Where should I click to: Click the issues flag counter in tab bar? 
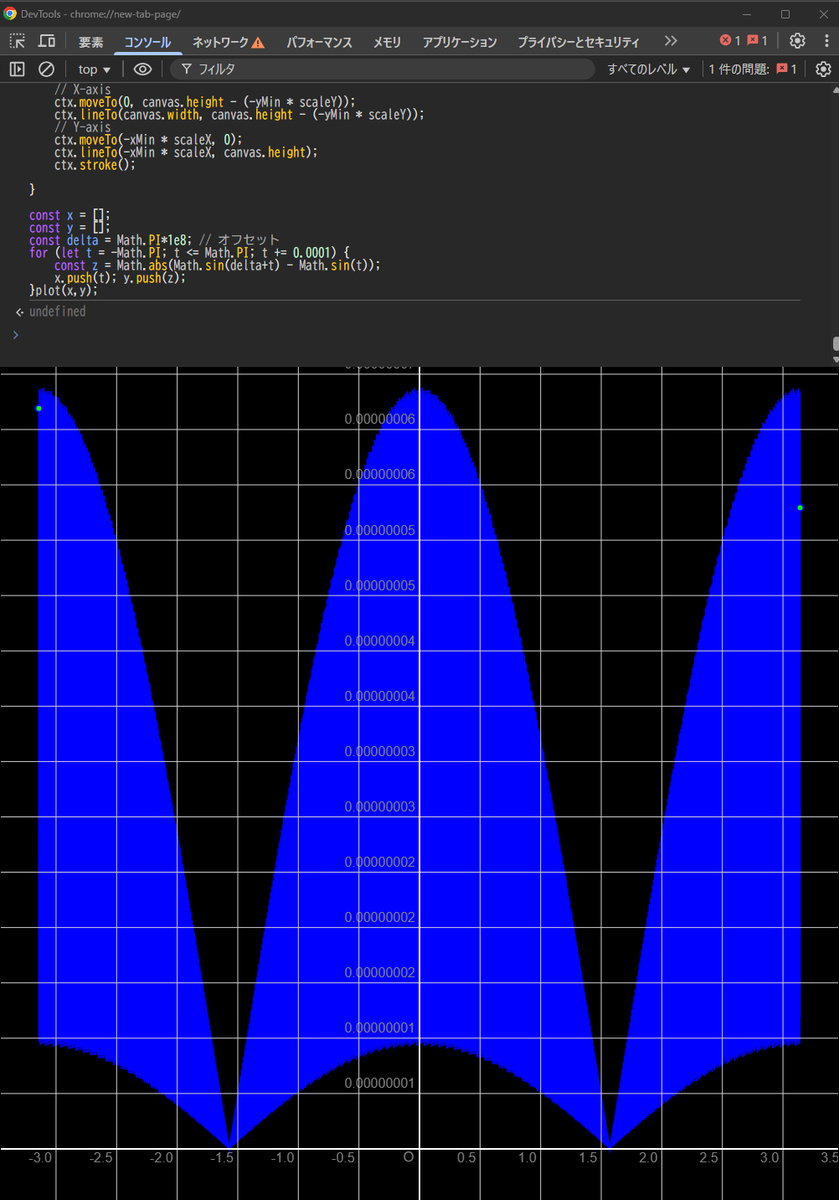[x=757, y=41]
